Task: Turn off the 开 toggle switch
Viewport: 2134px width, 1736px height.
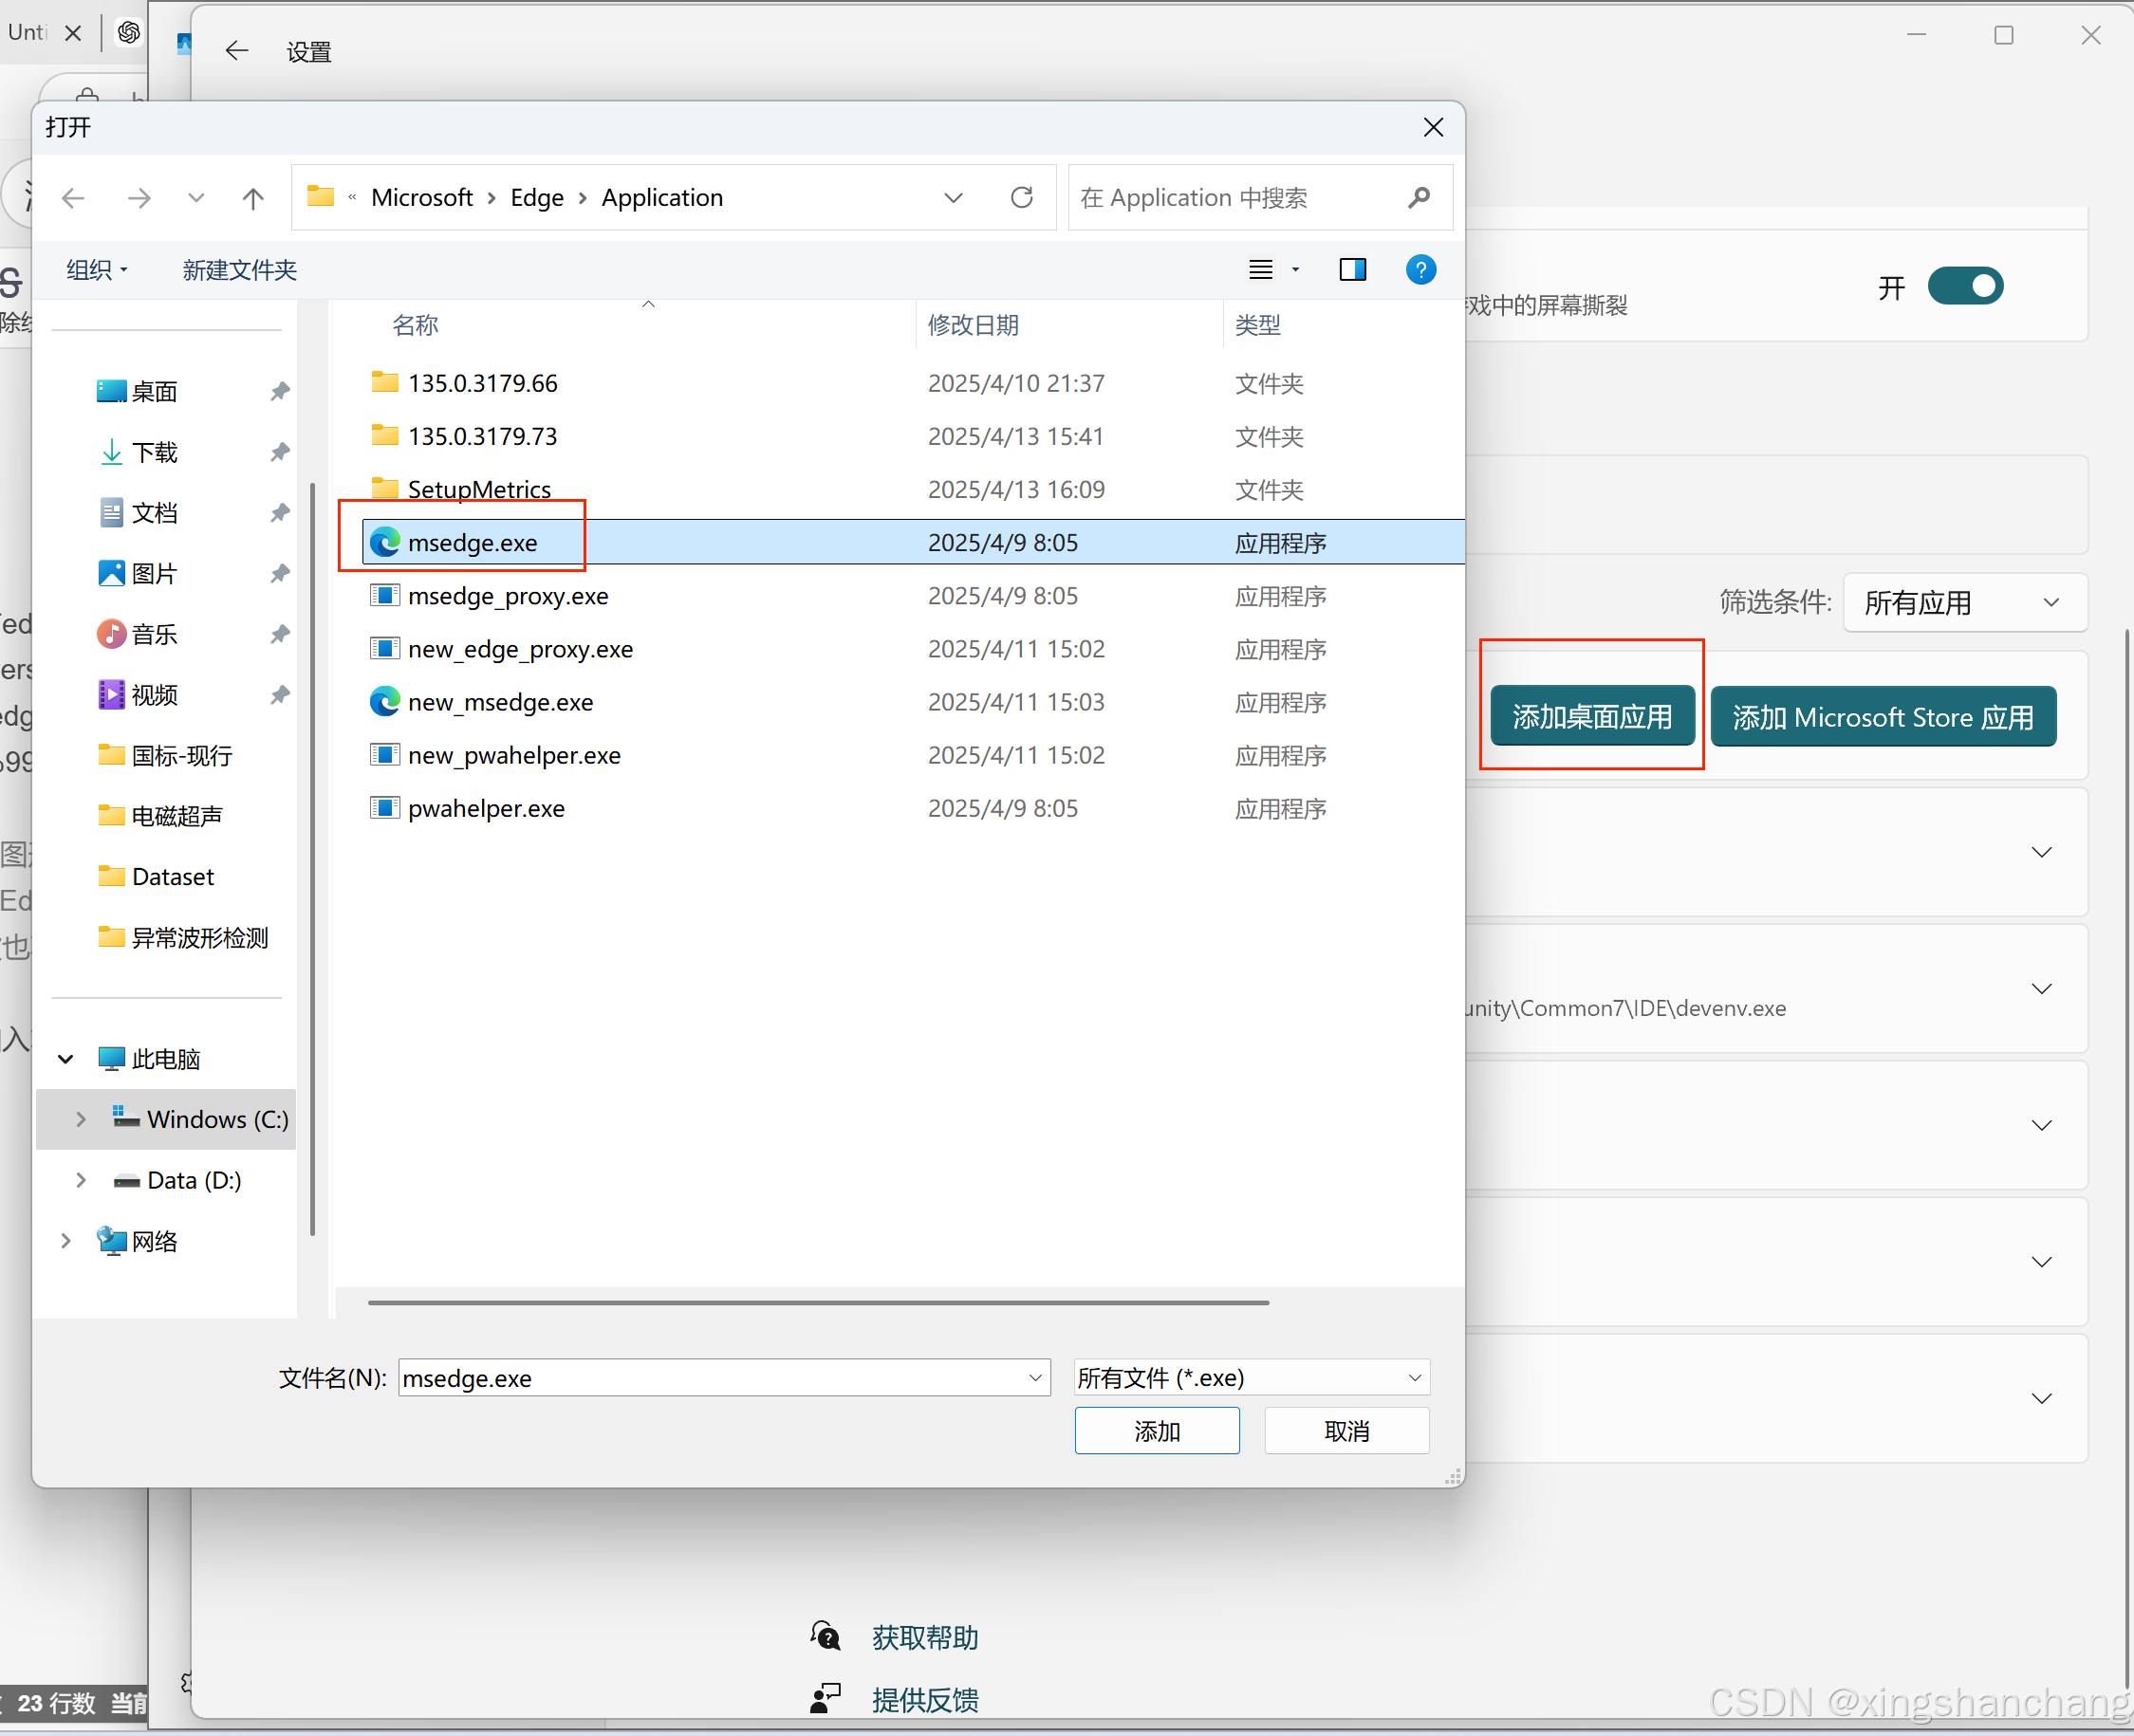Action: 1964,287
